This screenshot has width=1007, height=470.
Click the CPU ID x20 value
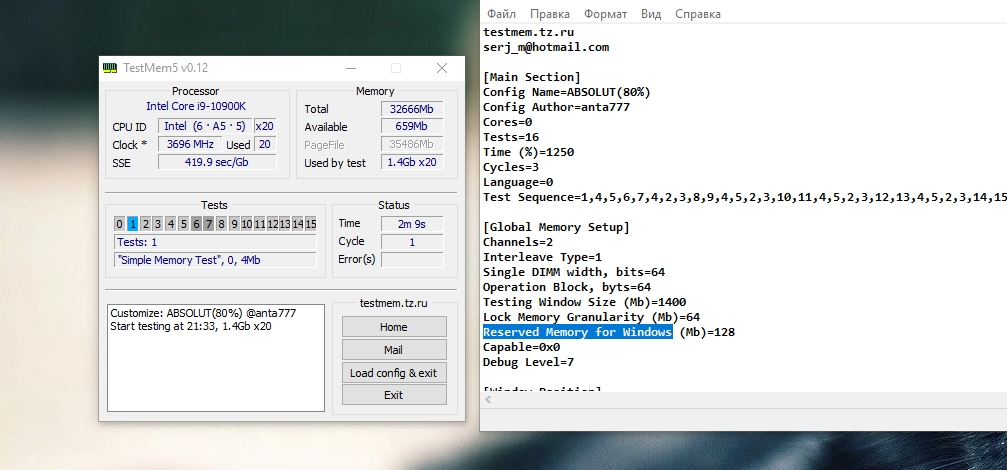tap(265, 126)
